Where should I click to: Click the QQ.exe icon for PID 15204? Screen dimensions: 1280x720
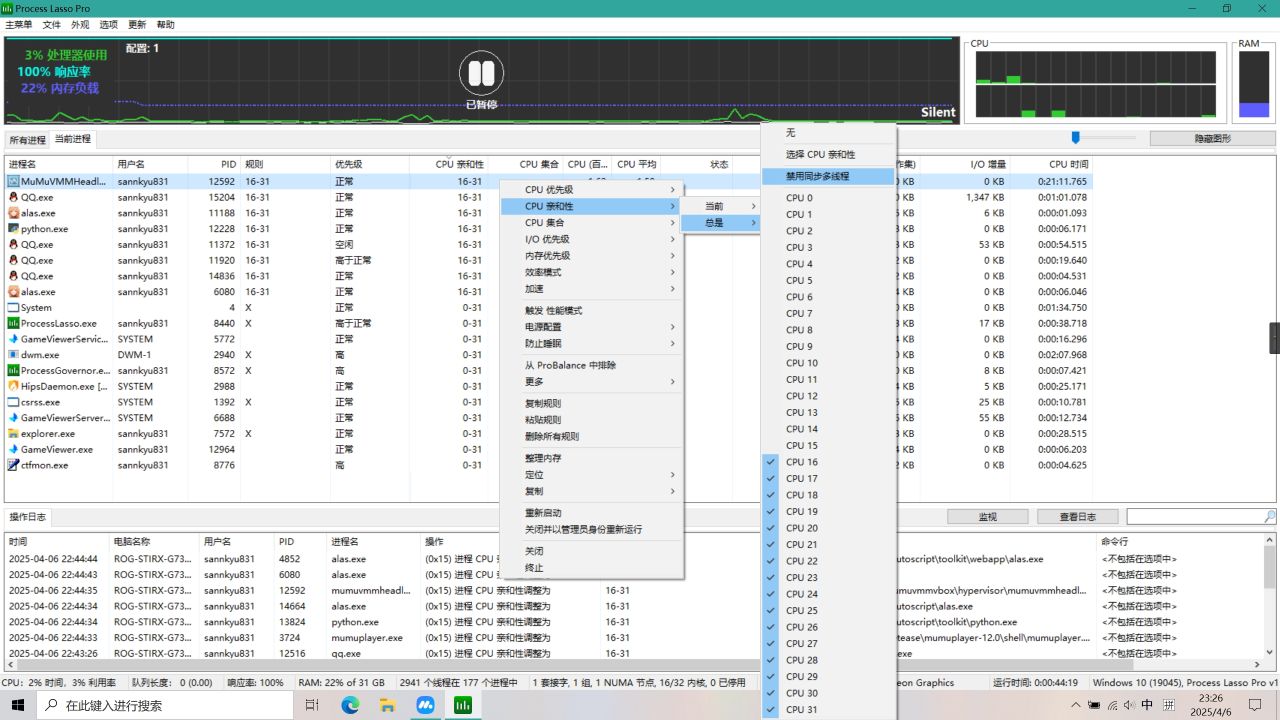pyautogui.click(x=14, y=197)
